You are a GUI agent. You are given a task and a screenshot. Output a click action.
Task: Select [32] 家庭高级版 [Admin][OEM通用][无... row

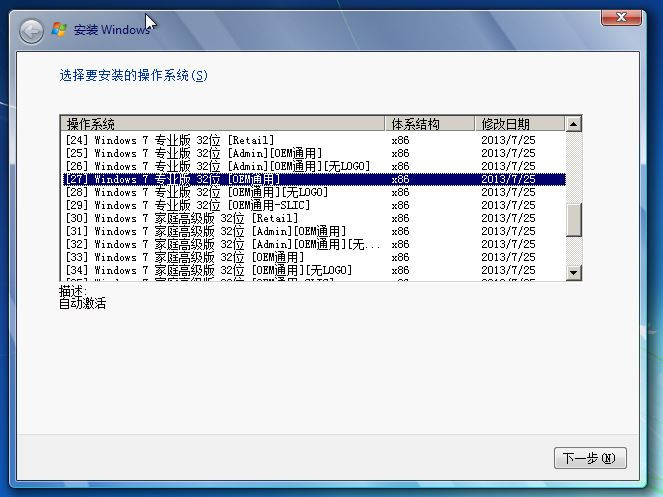pos(314,244)
